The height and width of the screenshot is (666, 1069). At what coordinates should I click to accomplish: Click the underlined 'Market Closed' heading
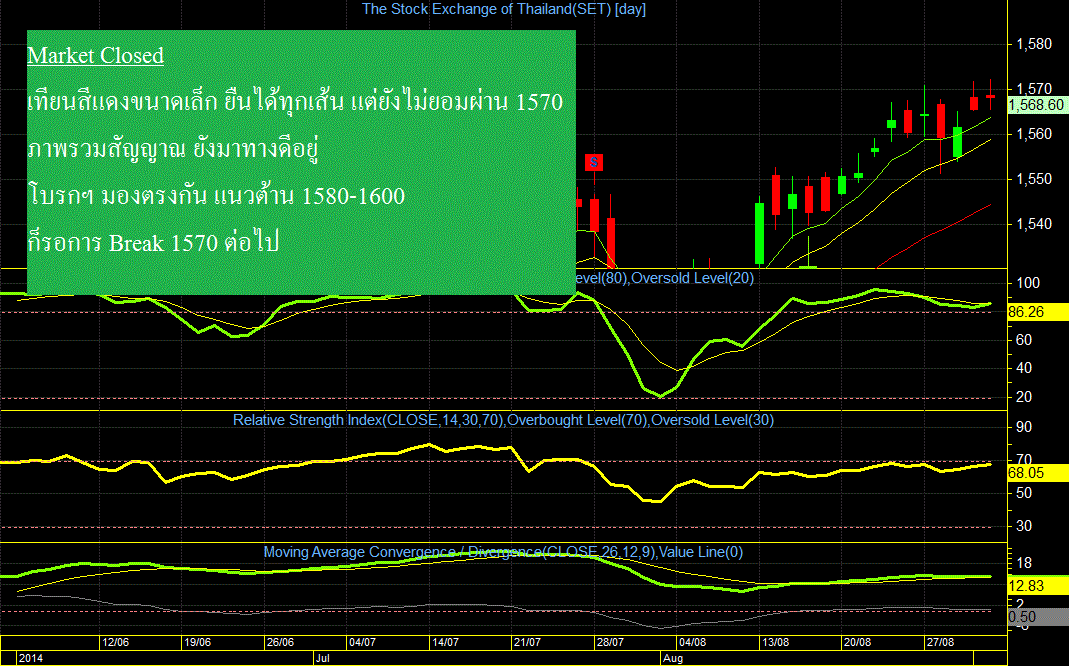(95, 55)
